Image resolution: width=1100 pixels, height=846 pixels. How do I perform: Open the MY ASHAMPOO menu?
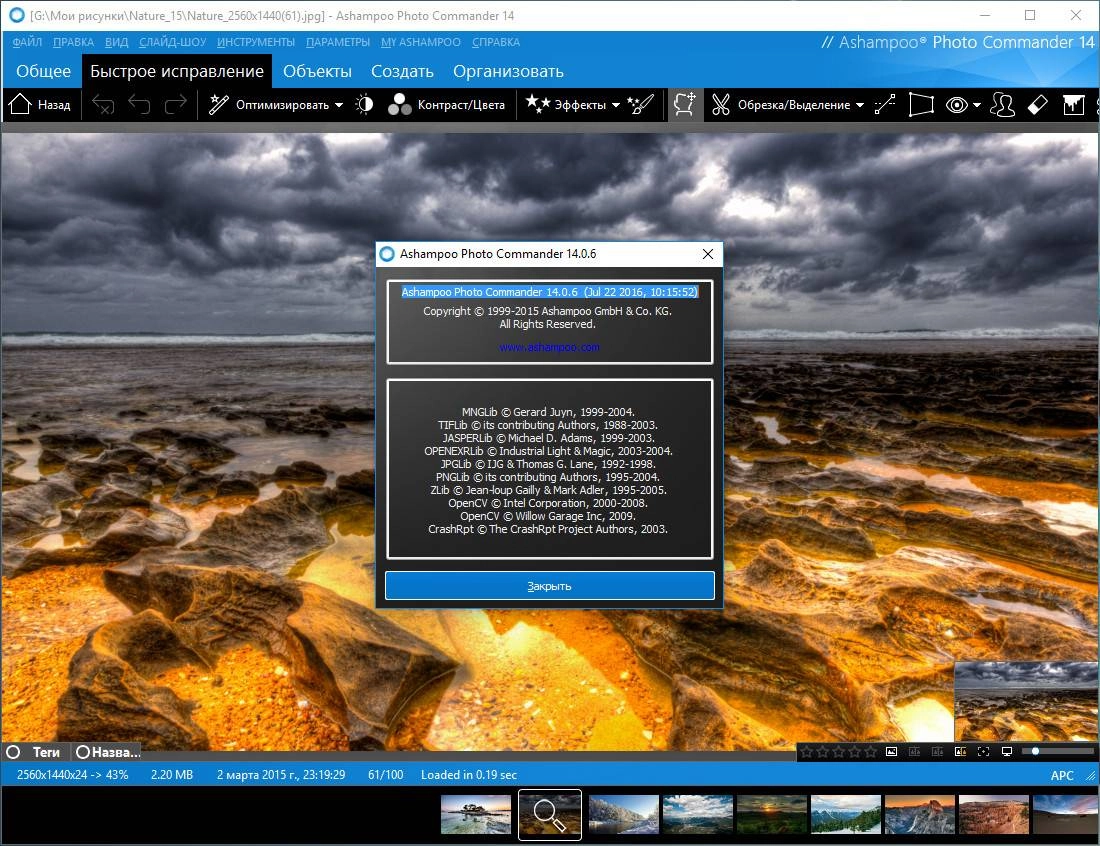point(421,42)
